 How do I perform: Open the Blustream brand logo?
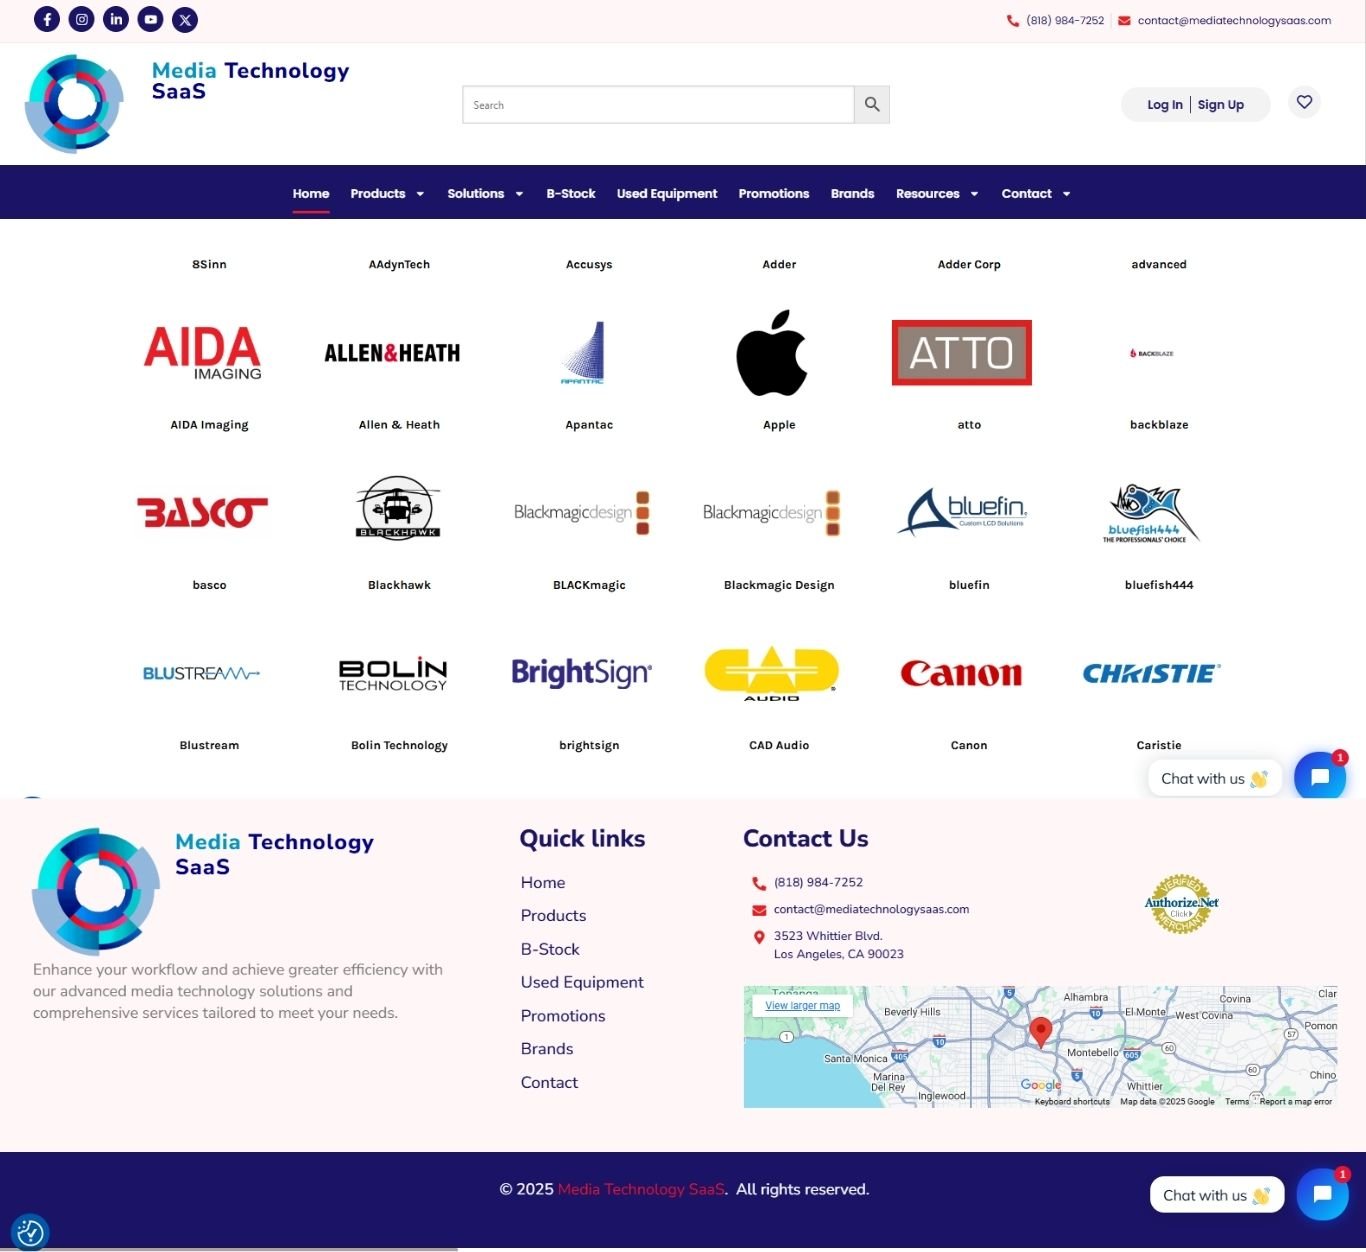point(201,673)
